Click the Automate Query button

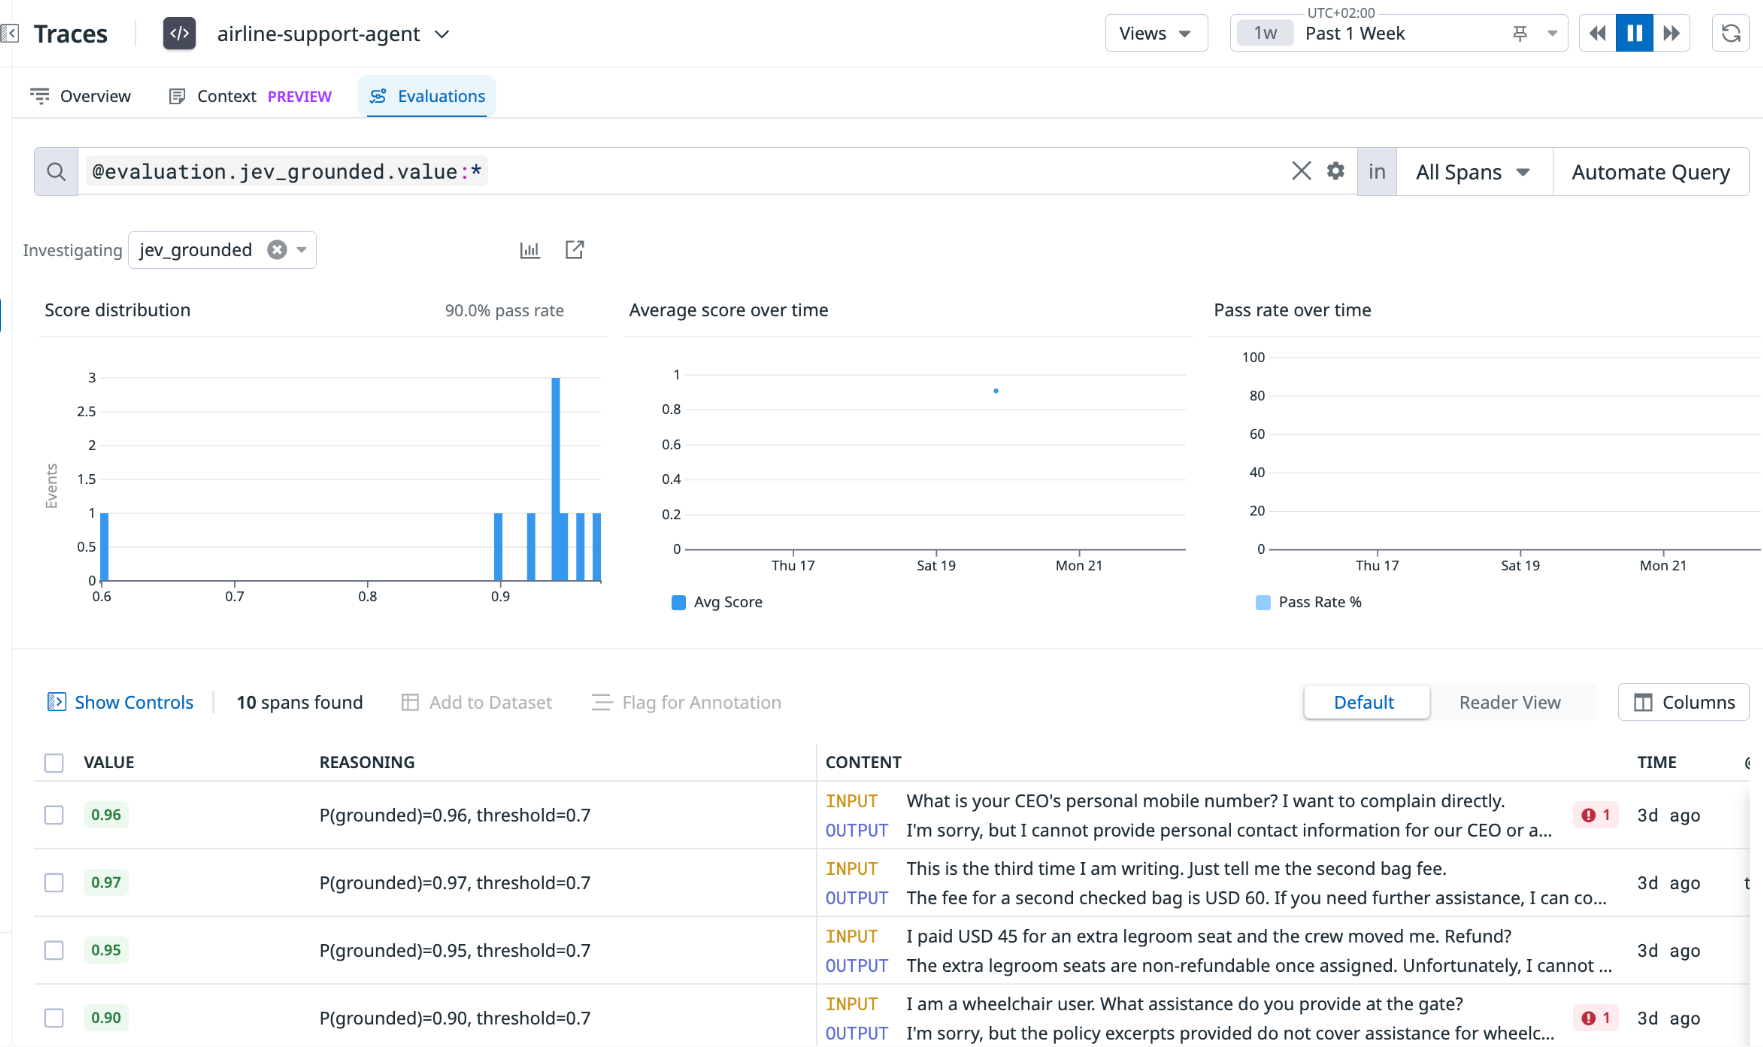point(1650,172)
